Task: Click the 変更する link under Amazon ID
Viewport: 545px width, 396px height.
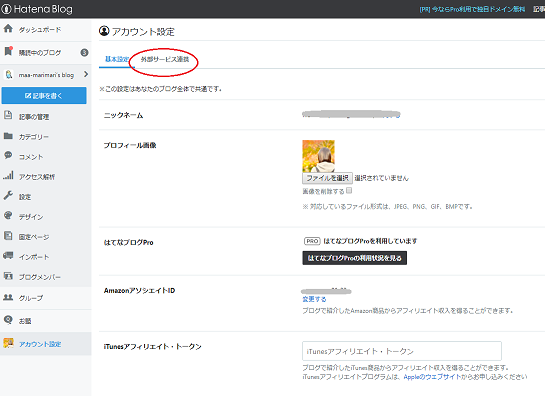Action: 314,299
